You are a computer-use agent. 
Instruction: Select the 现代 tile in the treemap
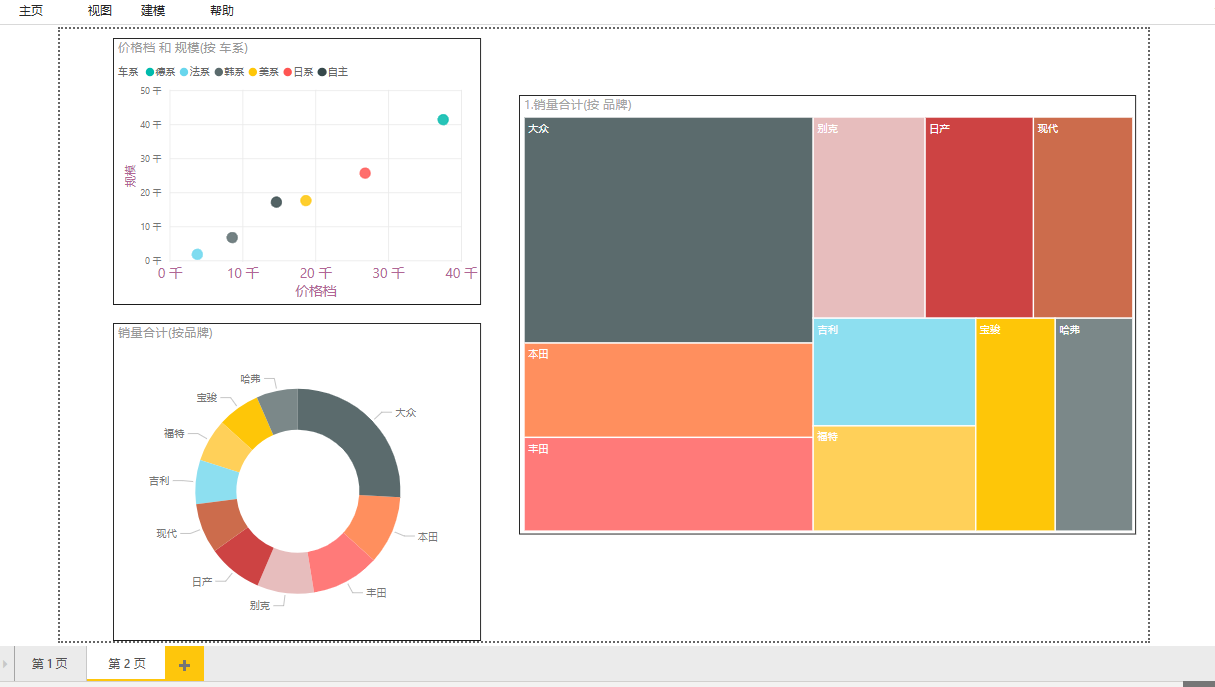[x=1083, y=218]
